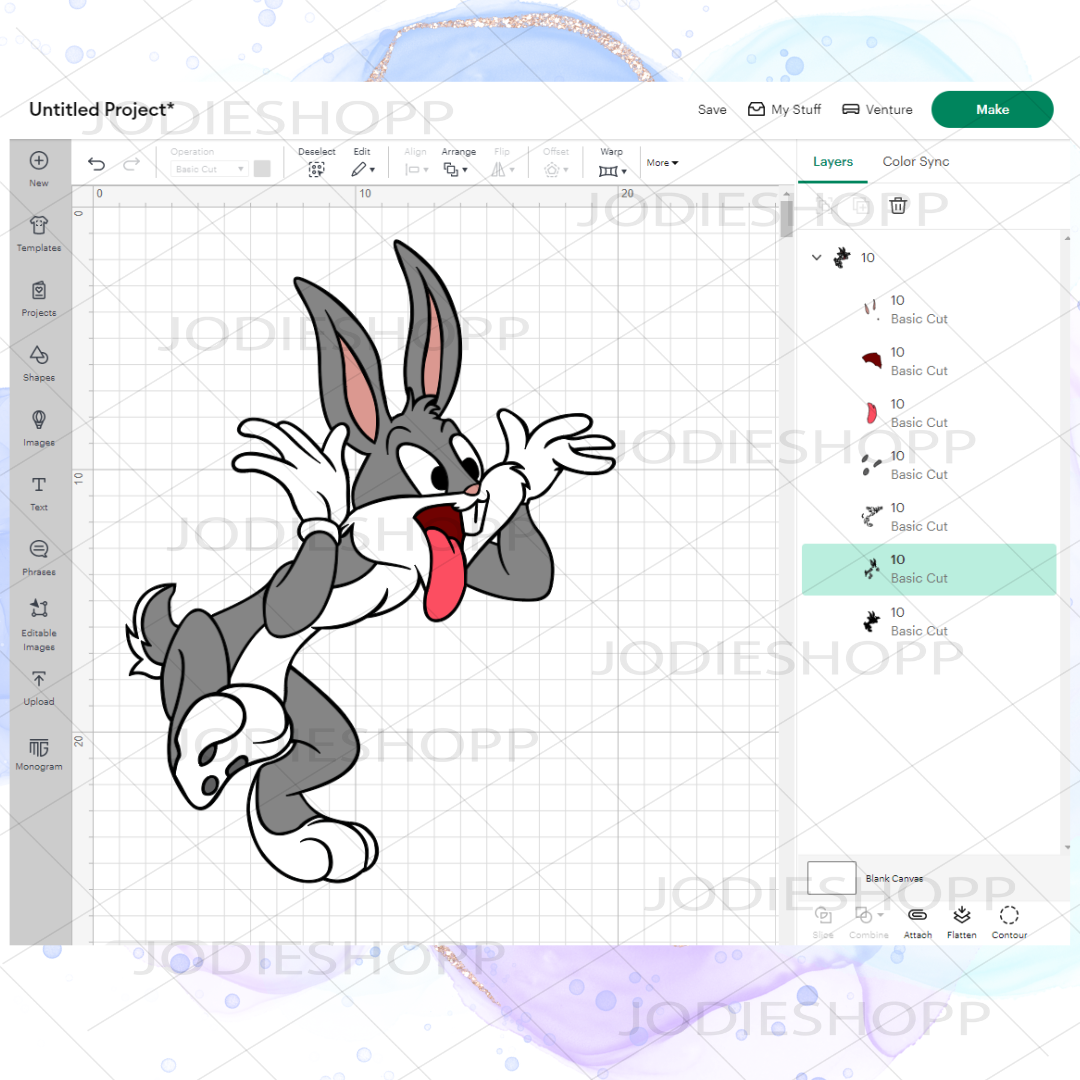Select the ear-pink layer thumbnail

coord(871,309)
